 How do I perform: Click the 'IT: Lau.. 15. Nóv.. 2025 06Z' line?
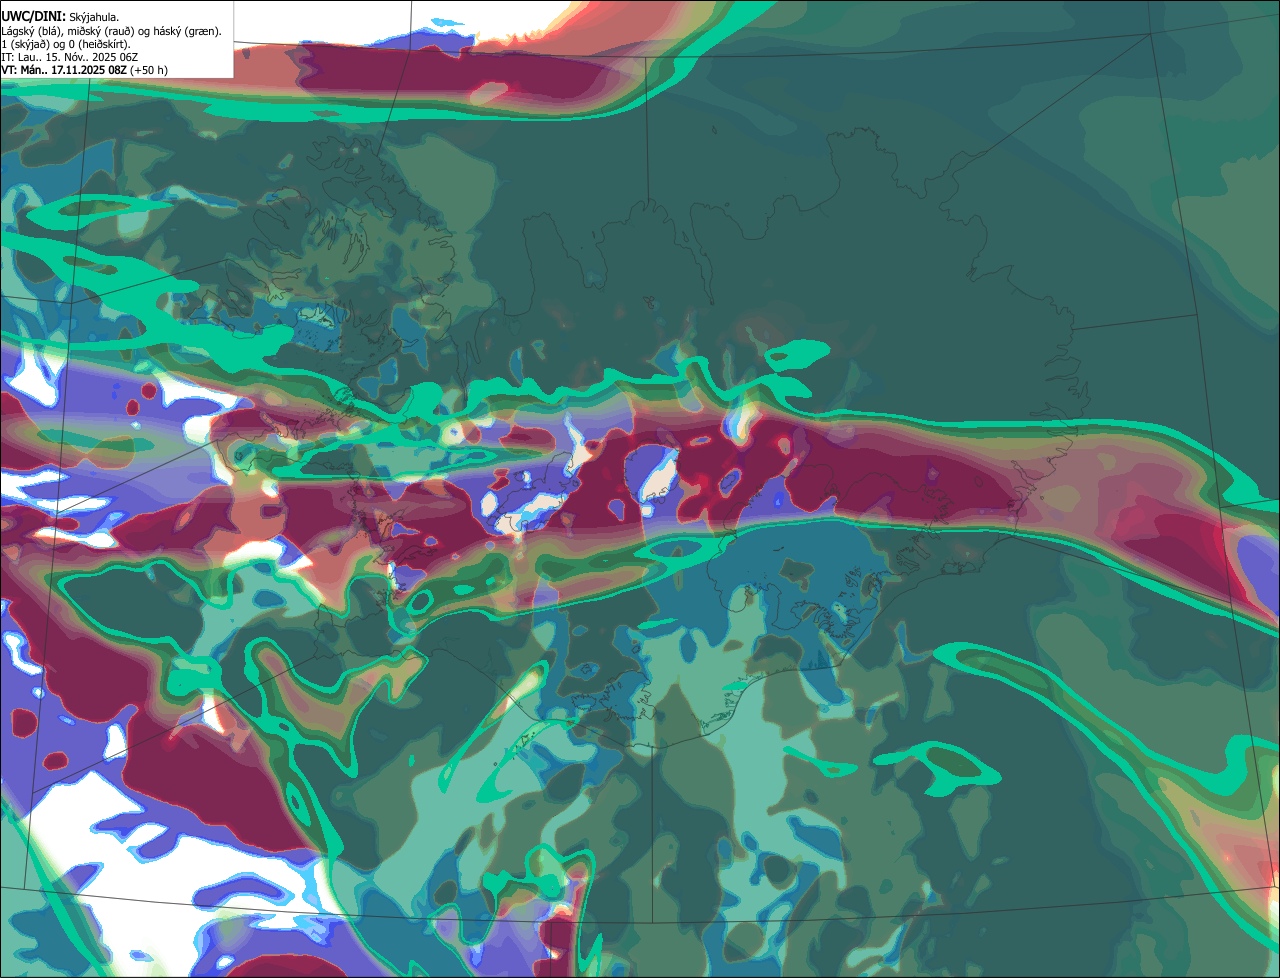pyautogui.click(x=70, y=57)
